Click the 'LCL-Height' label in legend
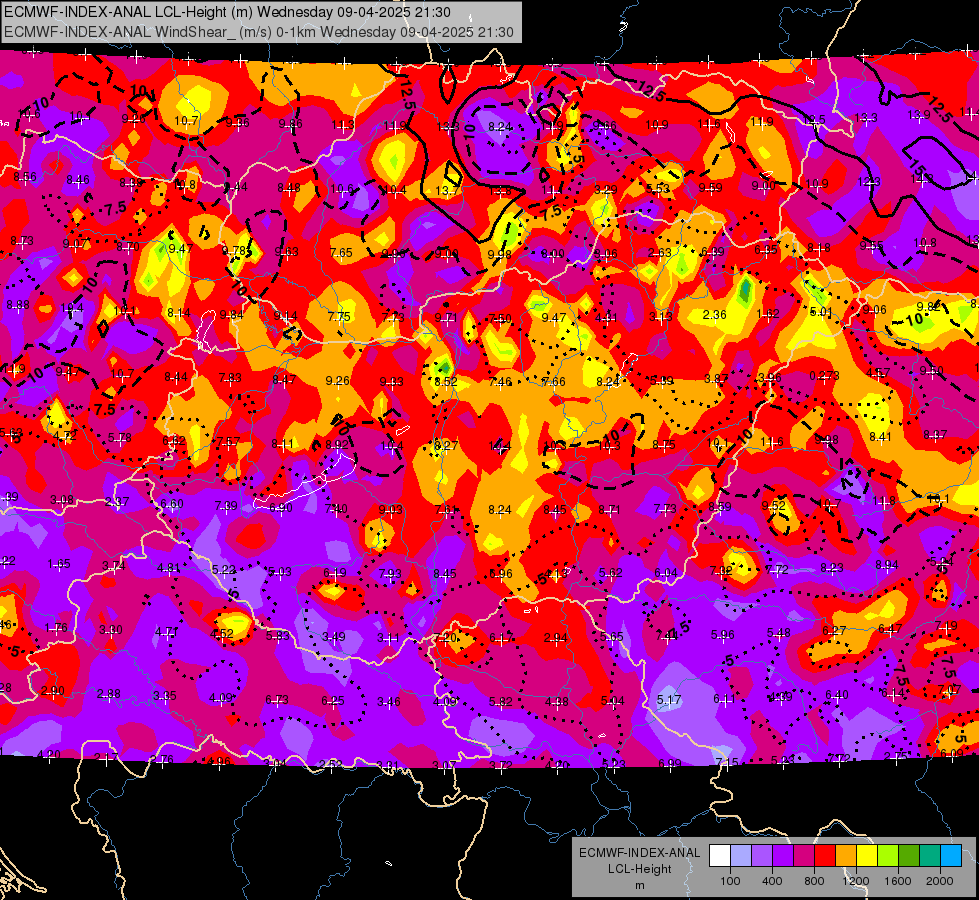 tap(639, 869)
